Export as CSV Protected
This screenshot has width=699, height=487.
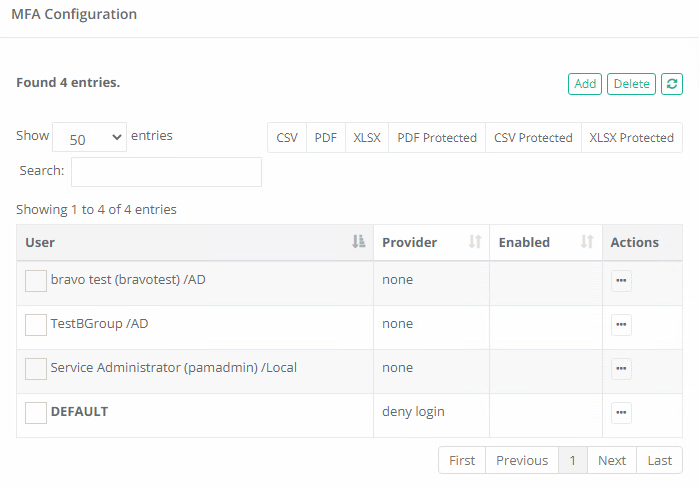[x=533, y=138]
